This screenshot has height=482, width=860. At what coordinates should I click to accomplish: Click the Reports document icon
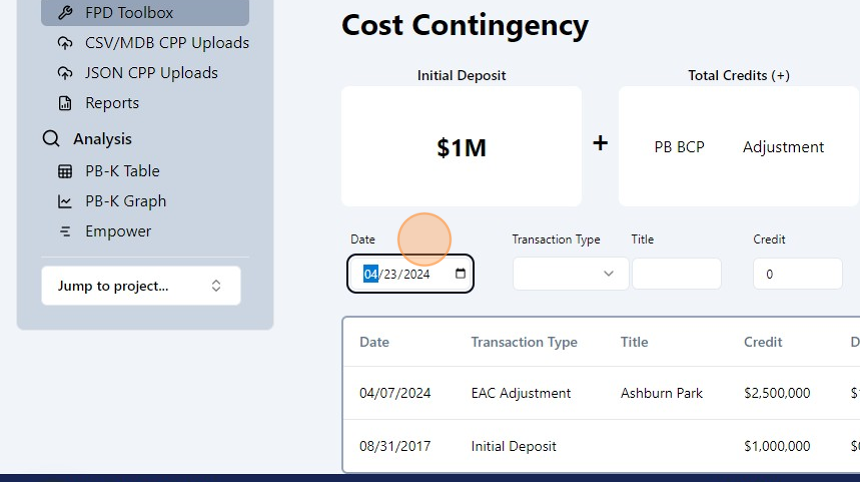coord(65,103)
